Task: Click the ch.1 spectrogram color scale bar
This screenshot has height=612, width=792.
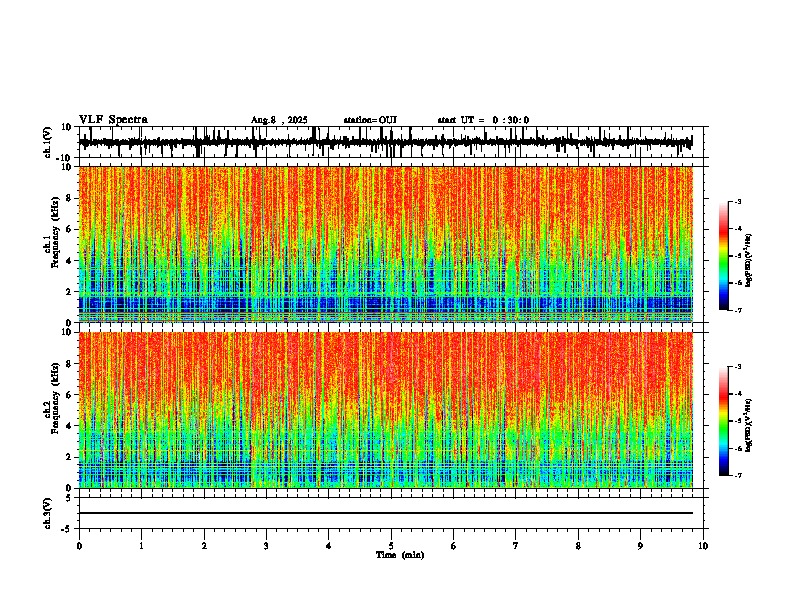Action: 724,256
